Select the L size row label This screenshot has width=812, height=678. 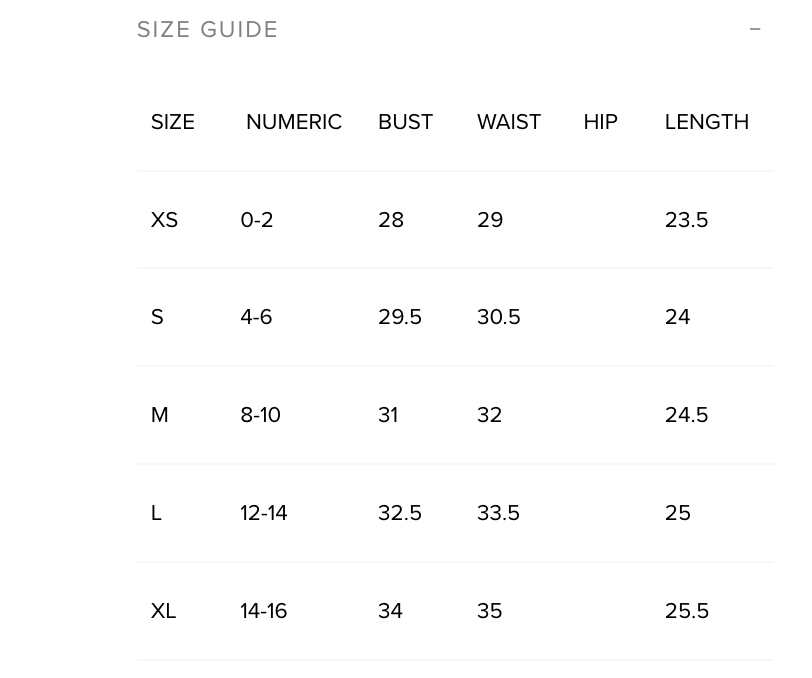tap(156, 513)
